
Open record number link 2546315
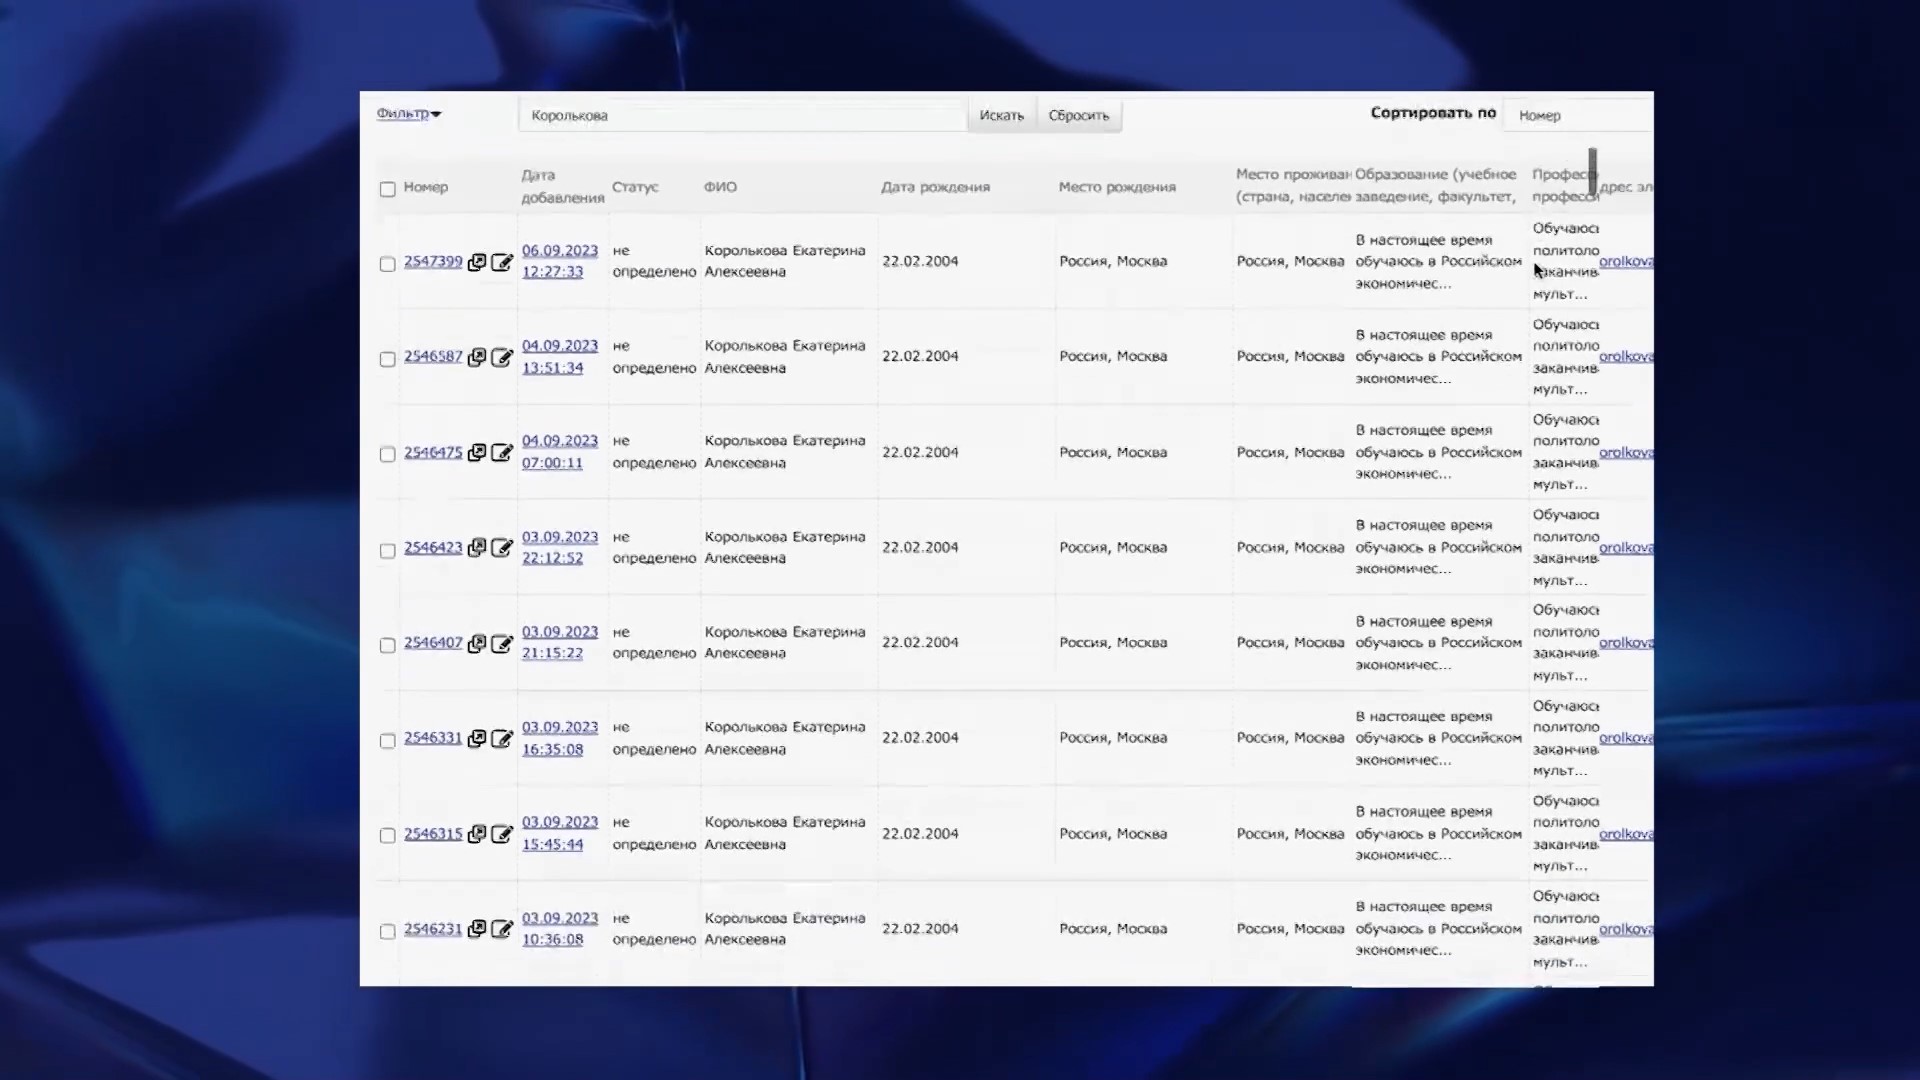click(x=433, y=834)
